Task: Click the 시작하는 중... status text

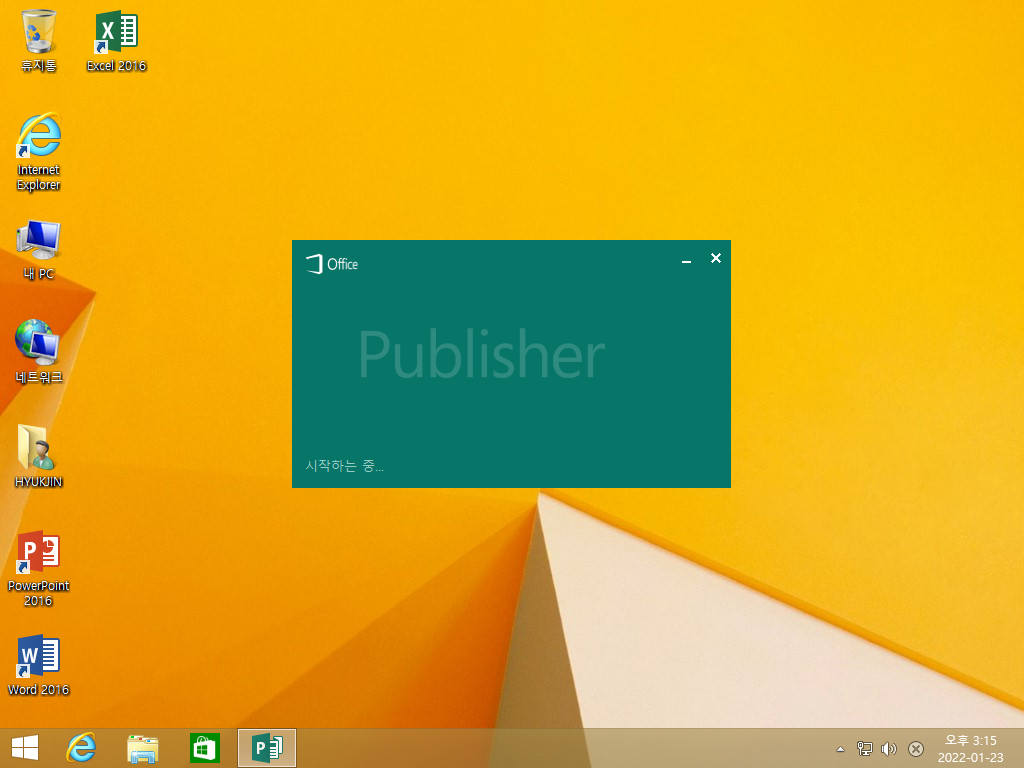Action: point(344,466)
